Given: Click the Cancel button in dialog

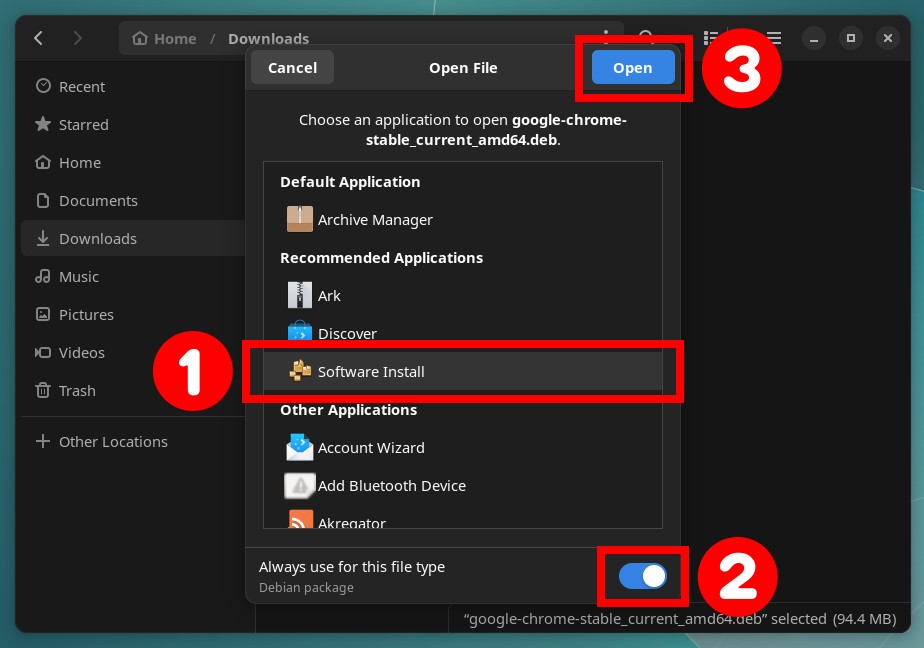Looking at the screenshot, I should tap(292, 68).
